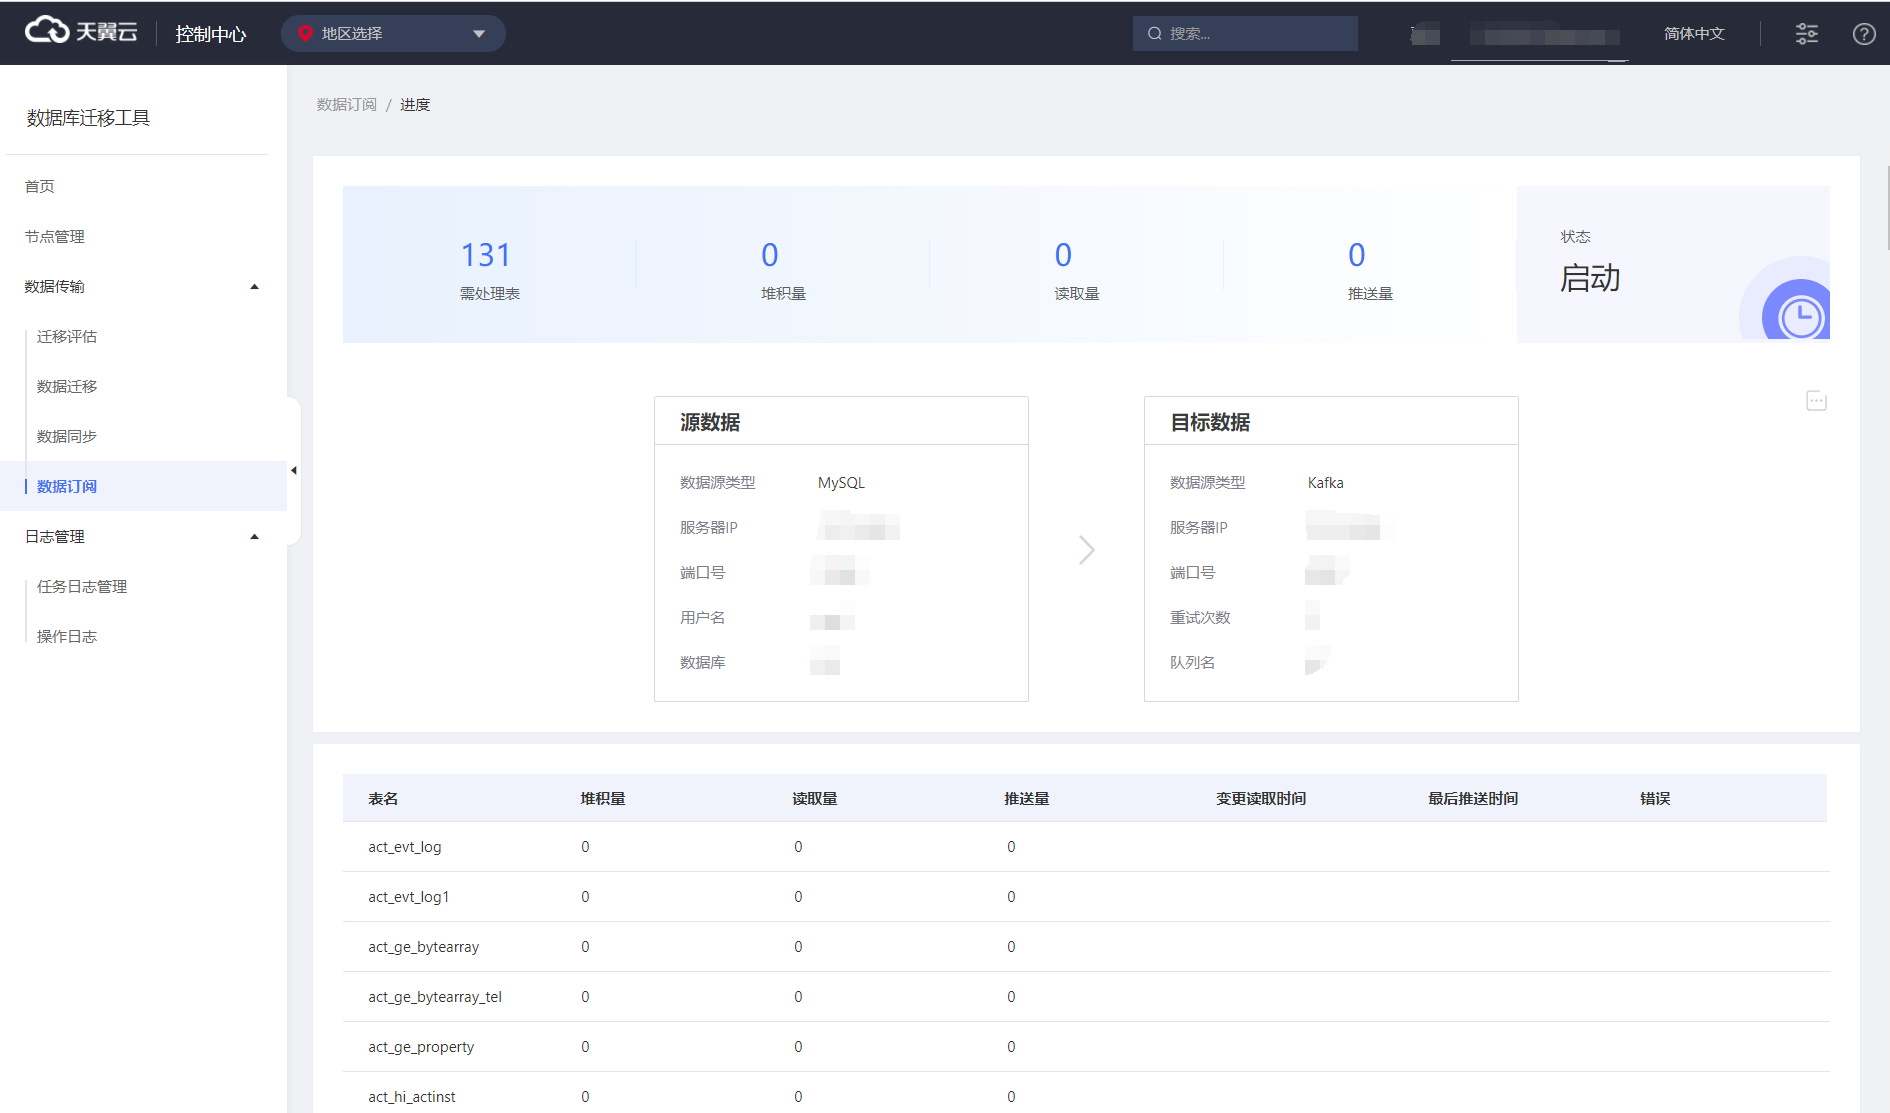
Task: Open 数据迁移 submenu item
Action: (x=67, y=386)
